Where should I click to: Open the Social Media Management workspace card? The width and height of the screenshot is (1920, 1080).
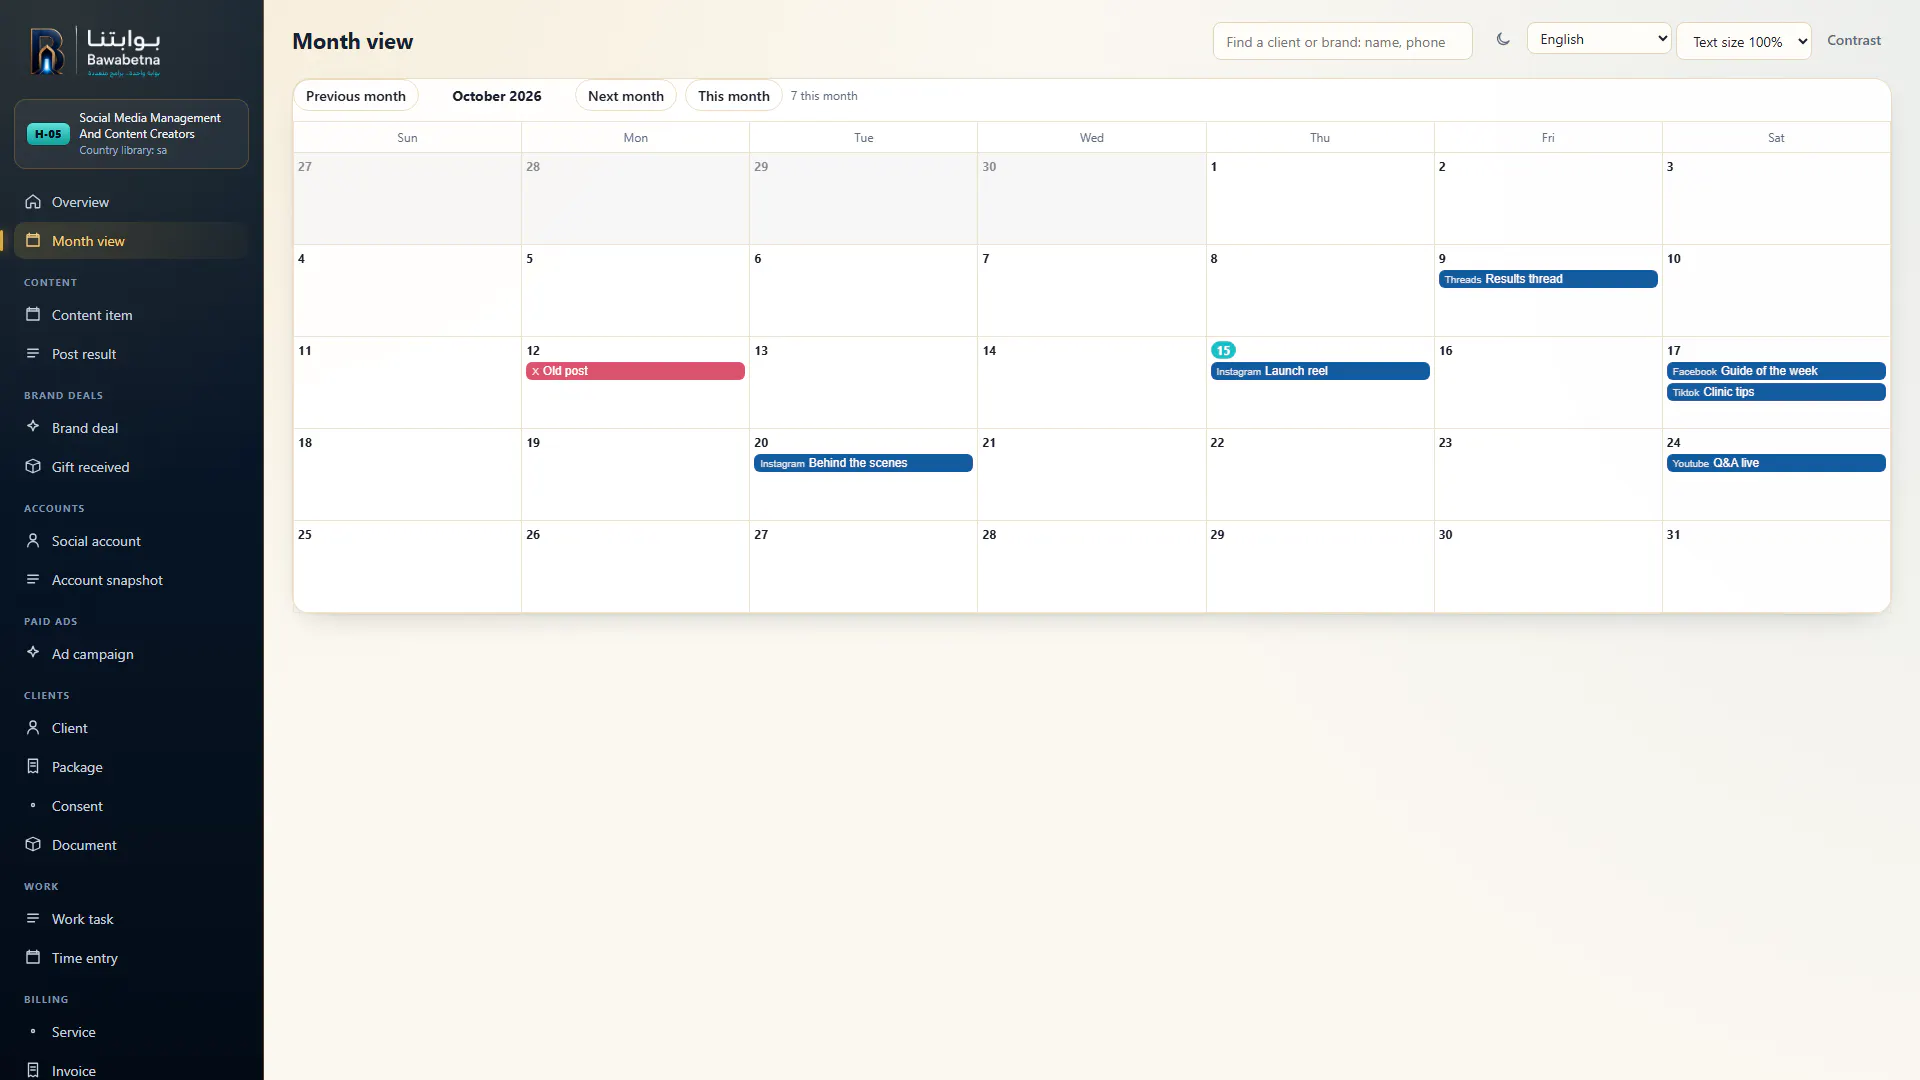coord(132,134)
